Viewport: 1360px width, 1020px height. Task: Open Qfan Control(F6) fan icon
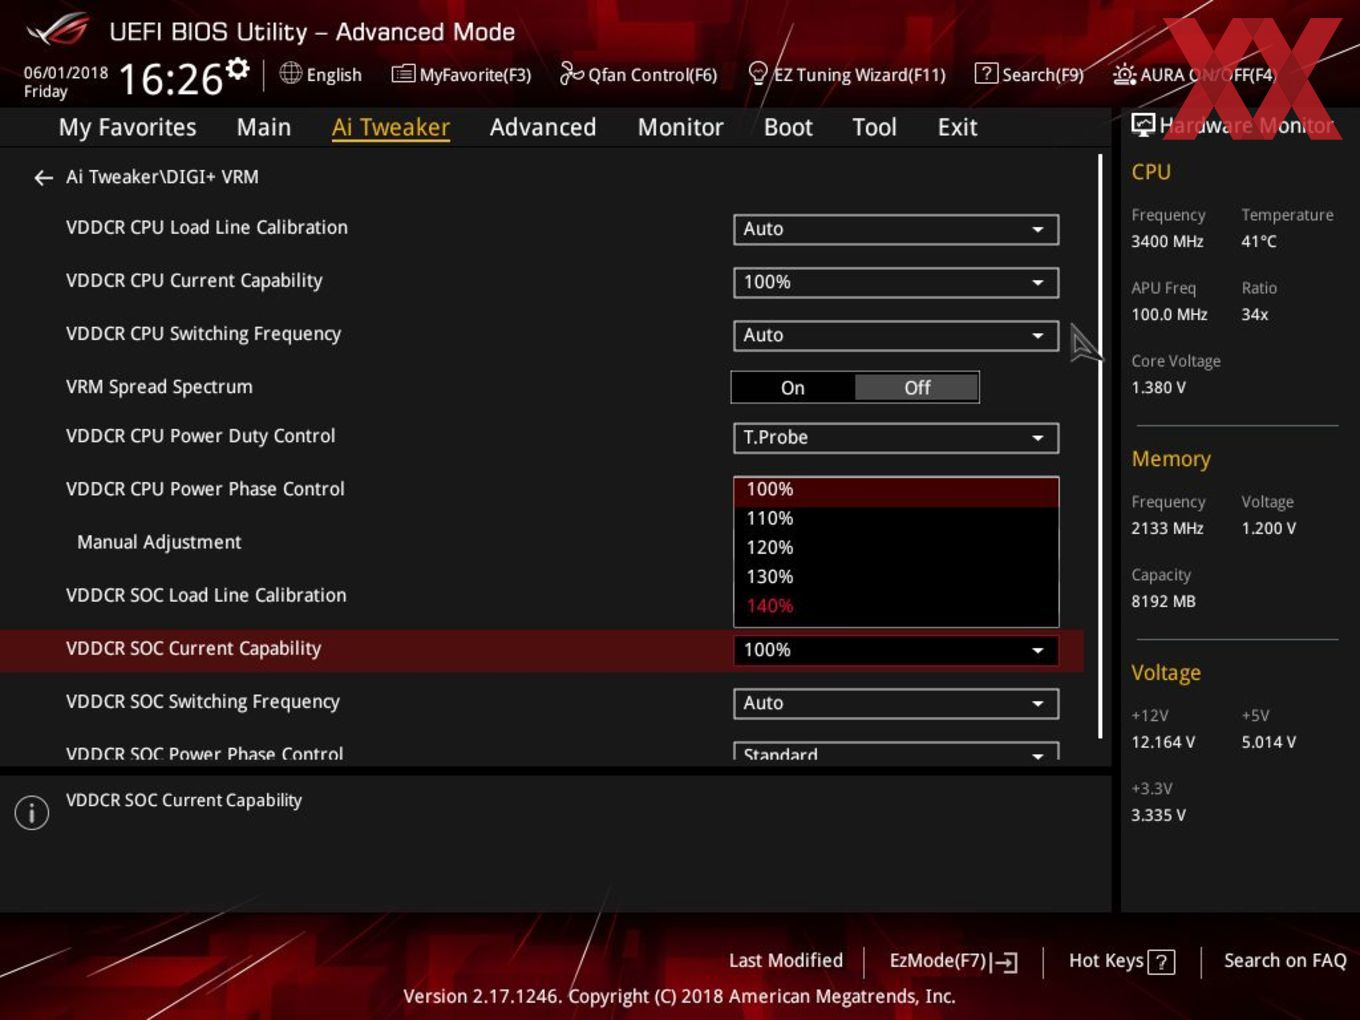pos(571,73)
